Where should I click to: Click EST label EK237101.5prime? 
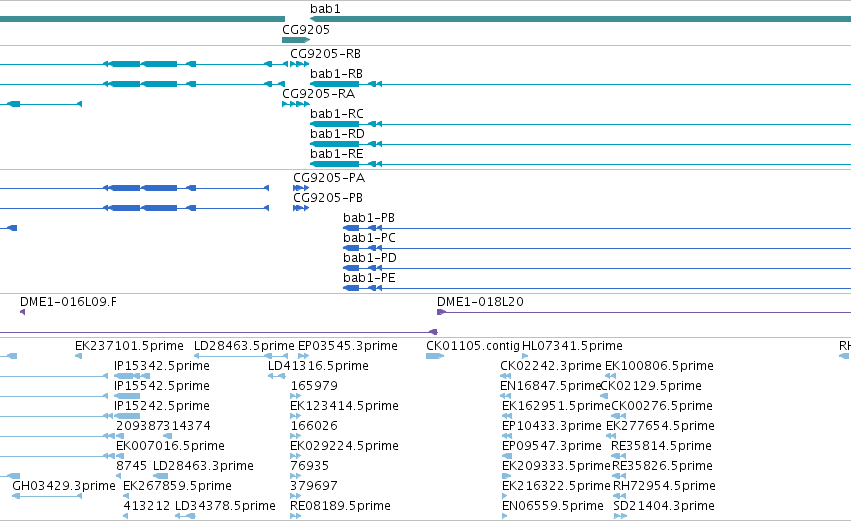(x=129, y=346)
